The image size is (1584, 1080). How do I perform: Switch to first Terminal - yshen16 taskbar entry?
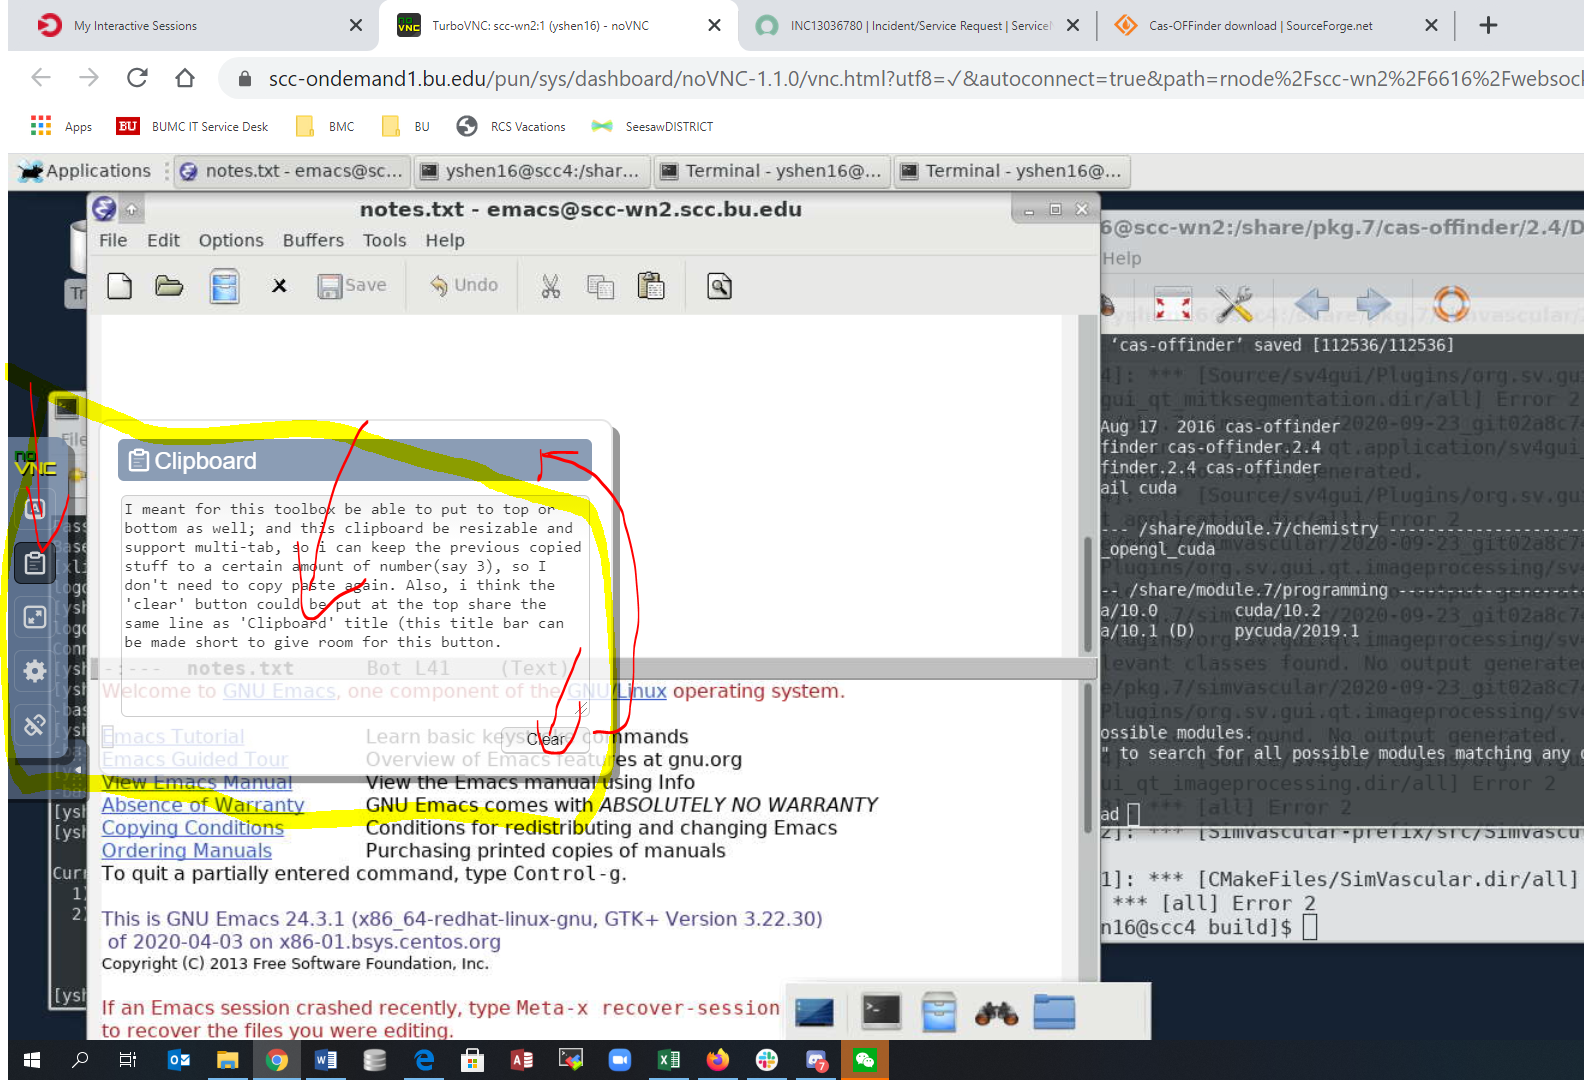(x=772, y=171)
